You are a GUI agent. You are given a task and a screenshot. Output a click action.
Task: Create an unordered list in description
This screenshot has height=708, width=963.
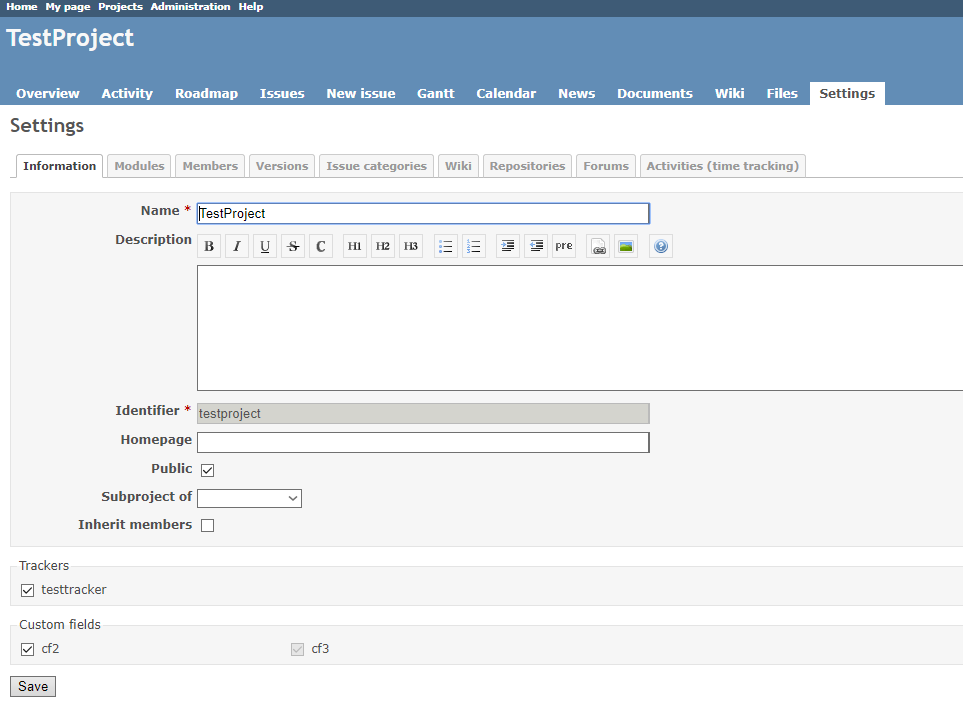point(444,245)
